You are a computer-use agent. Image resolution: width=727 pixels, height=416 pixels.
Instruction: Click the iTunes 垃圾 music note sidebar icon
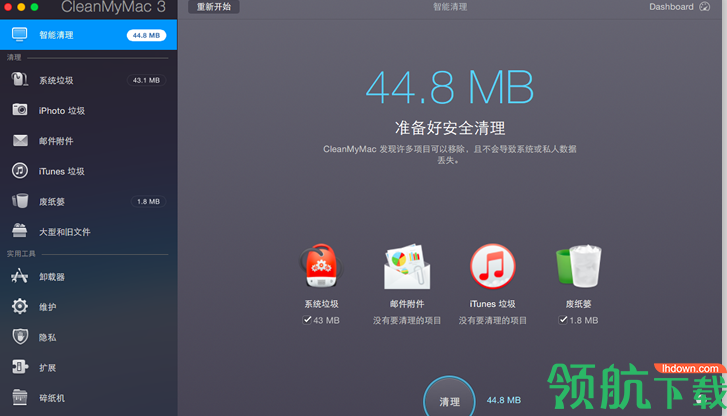coord(19,171)
